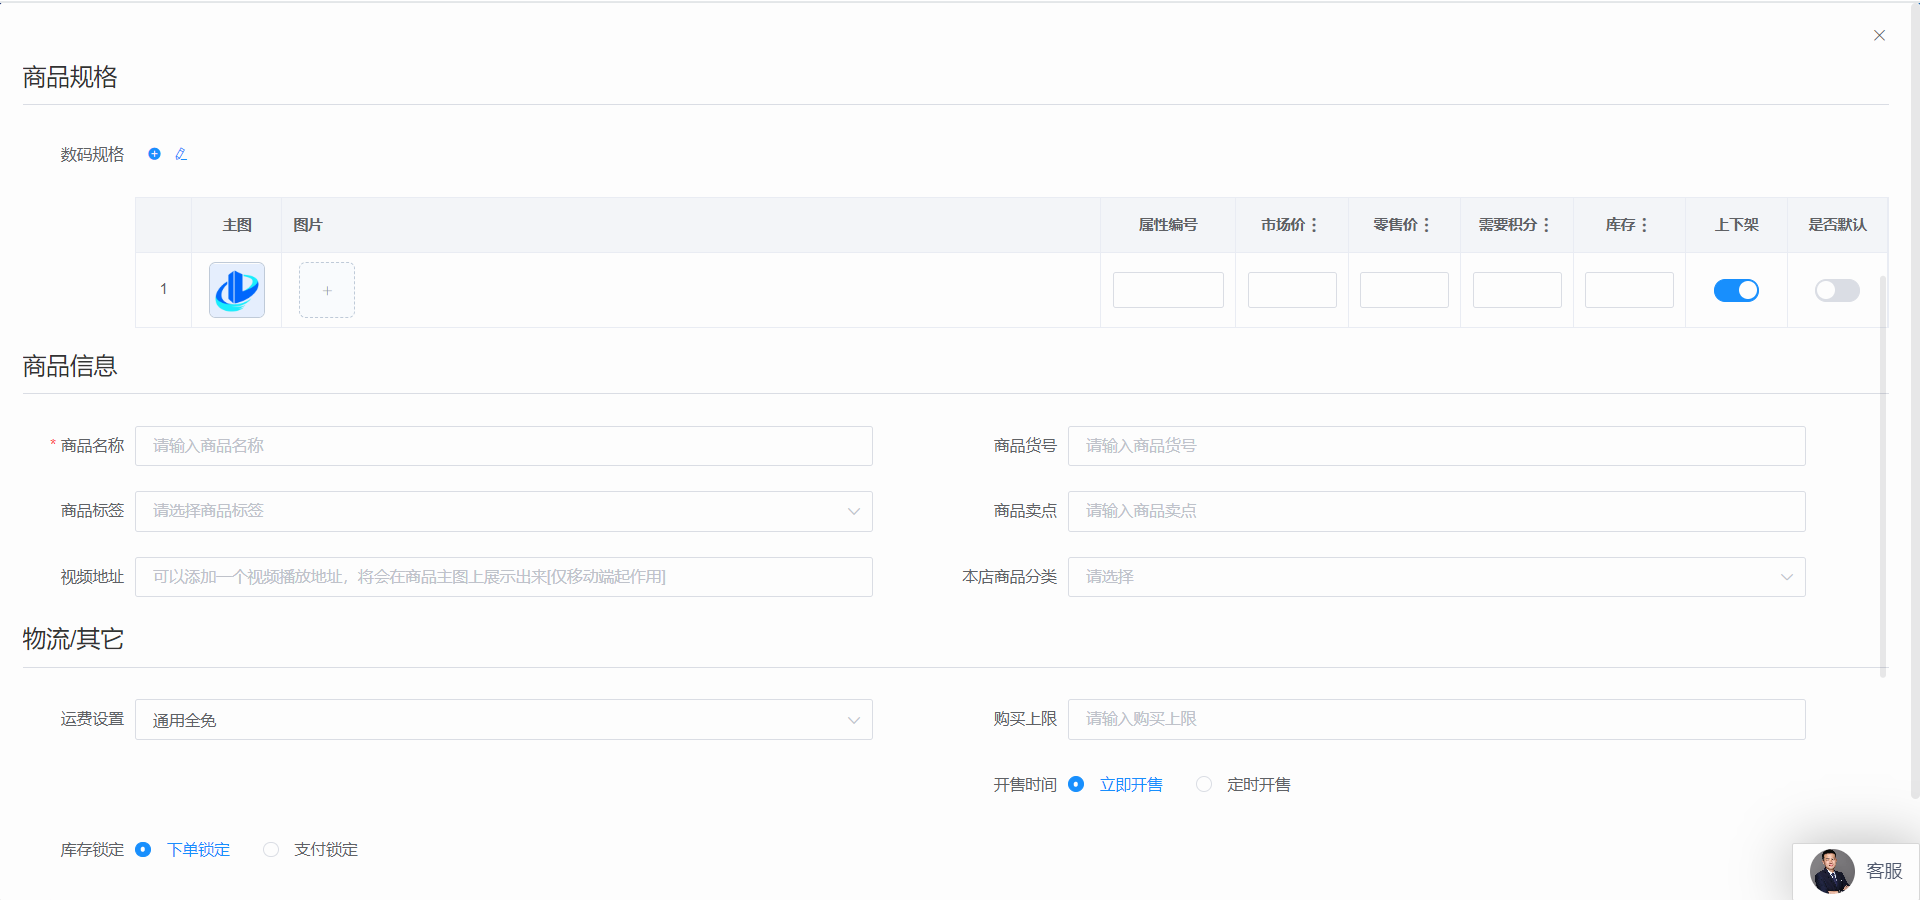The width and height of the screenshot is (1920, 900).
Task: Close the dialog with the X icon
Action: [1879, 35]
